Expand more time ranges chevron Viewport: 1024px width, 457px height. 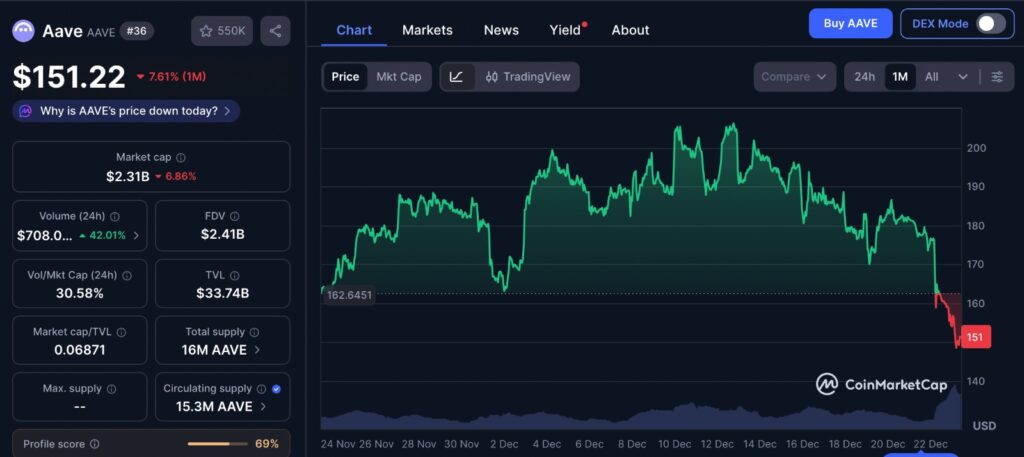pos(963,77)
